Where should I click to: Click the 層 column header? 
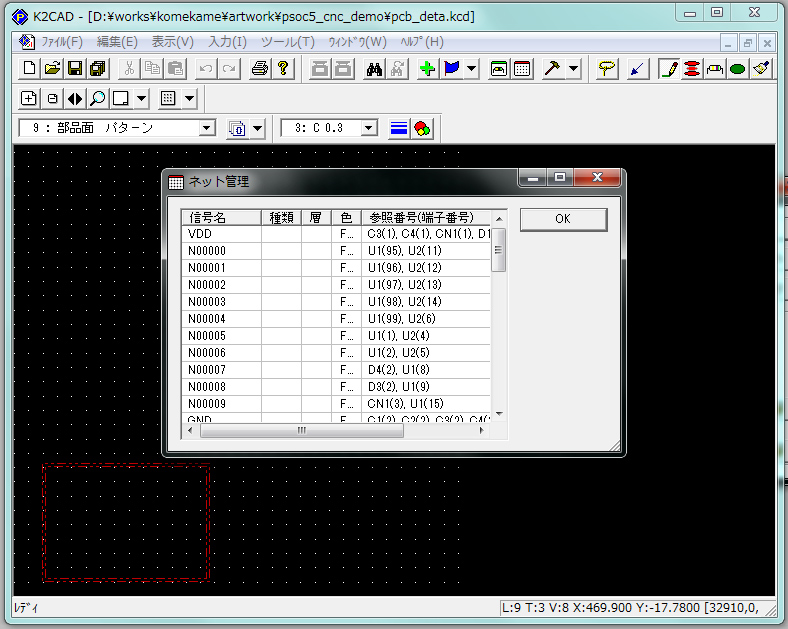pyautogui.click(x=316, y=218)
